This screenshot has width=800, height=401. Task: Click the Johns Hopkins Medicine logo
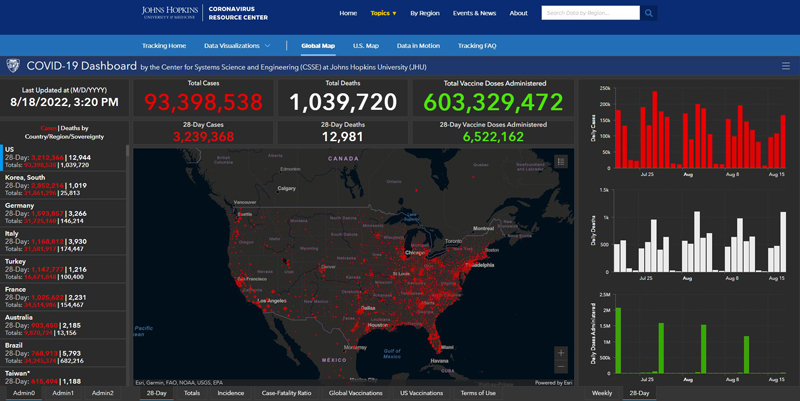(x=169, y=13)
